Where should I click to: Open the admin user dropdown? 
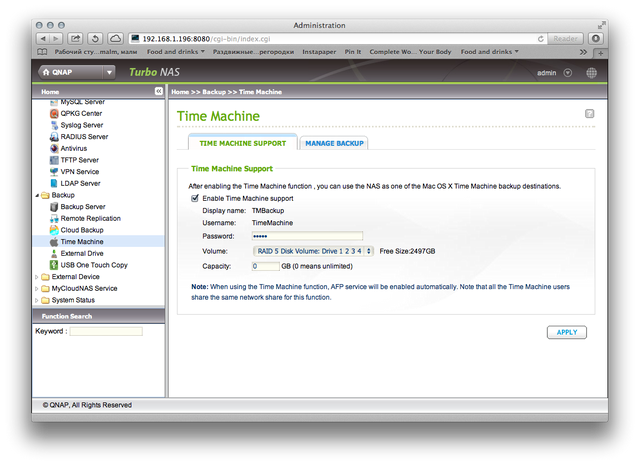(x=567, y=73)
